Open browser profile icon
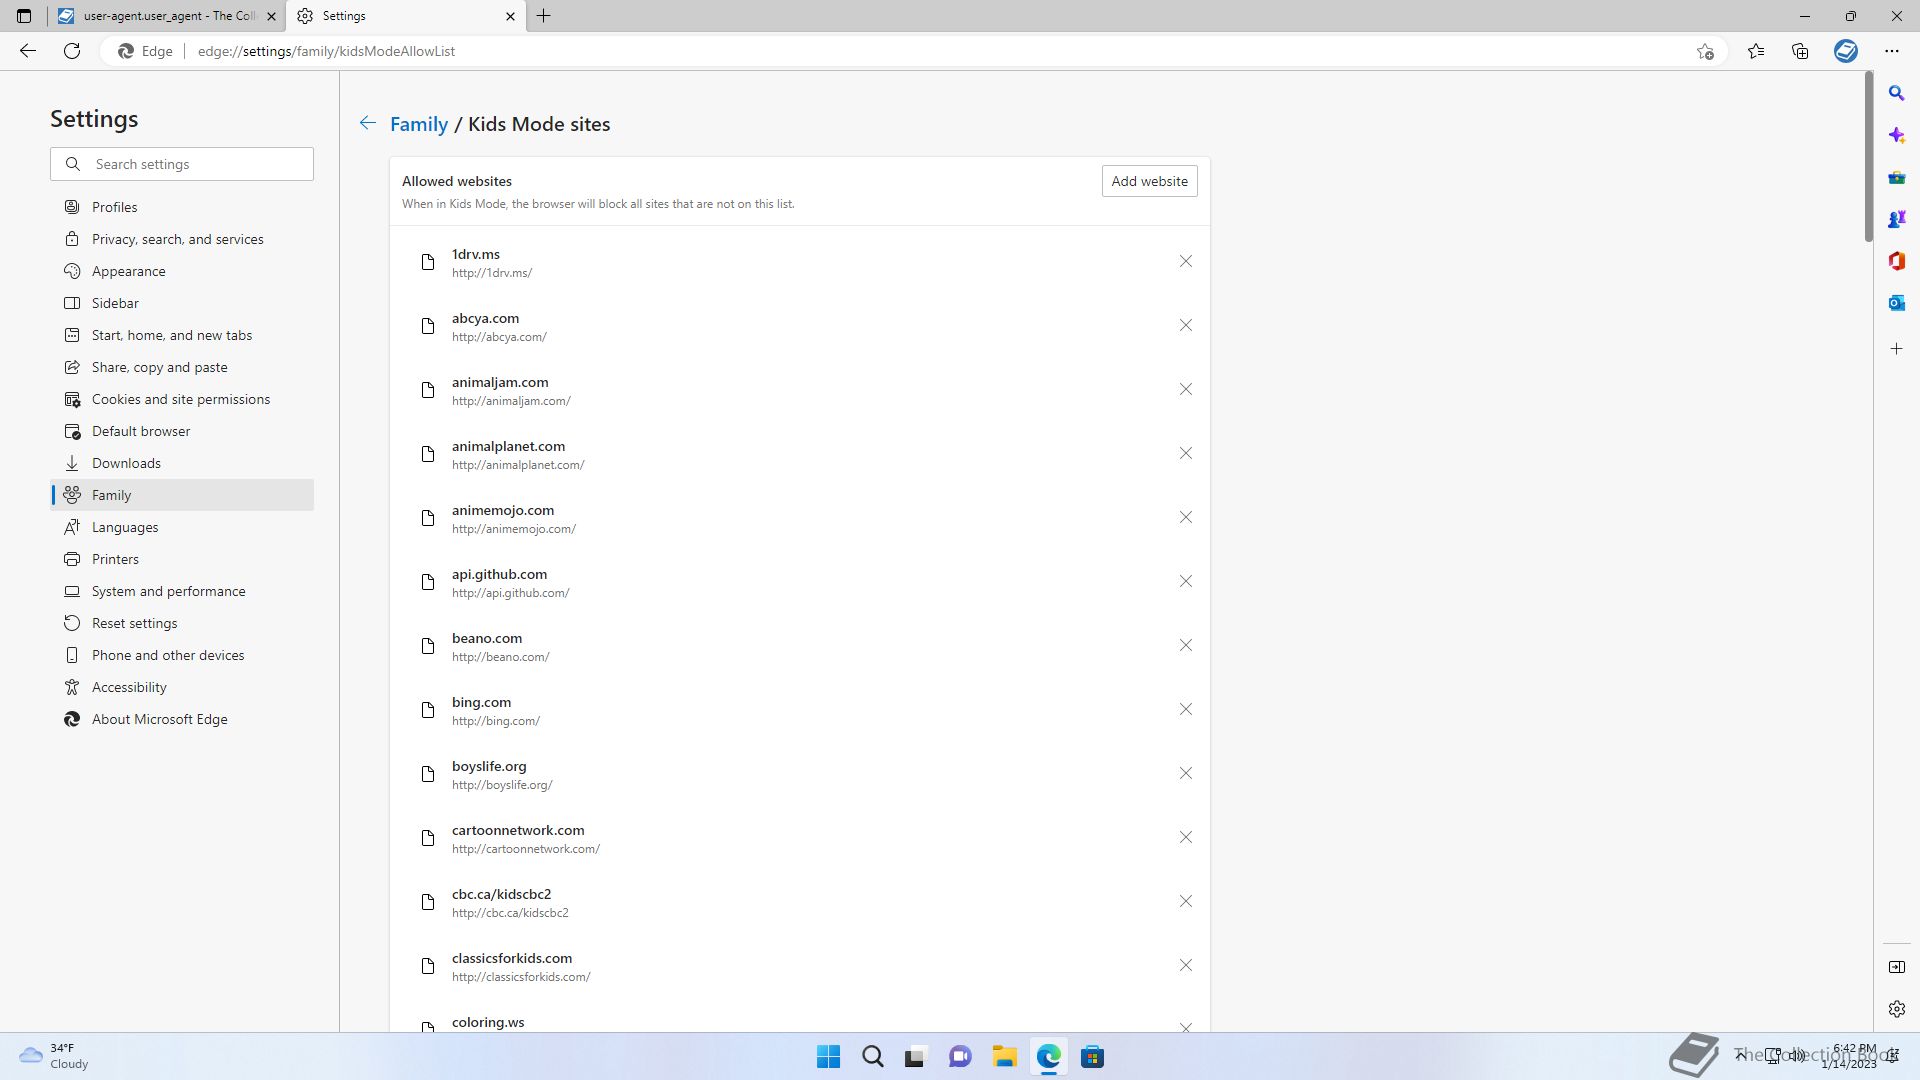The image size is (1920, 1080). click(1846, 51)
